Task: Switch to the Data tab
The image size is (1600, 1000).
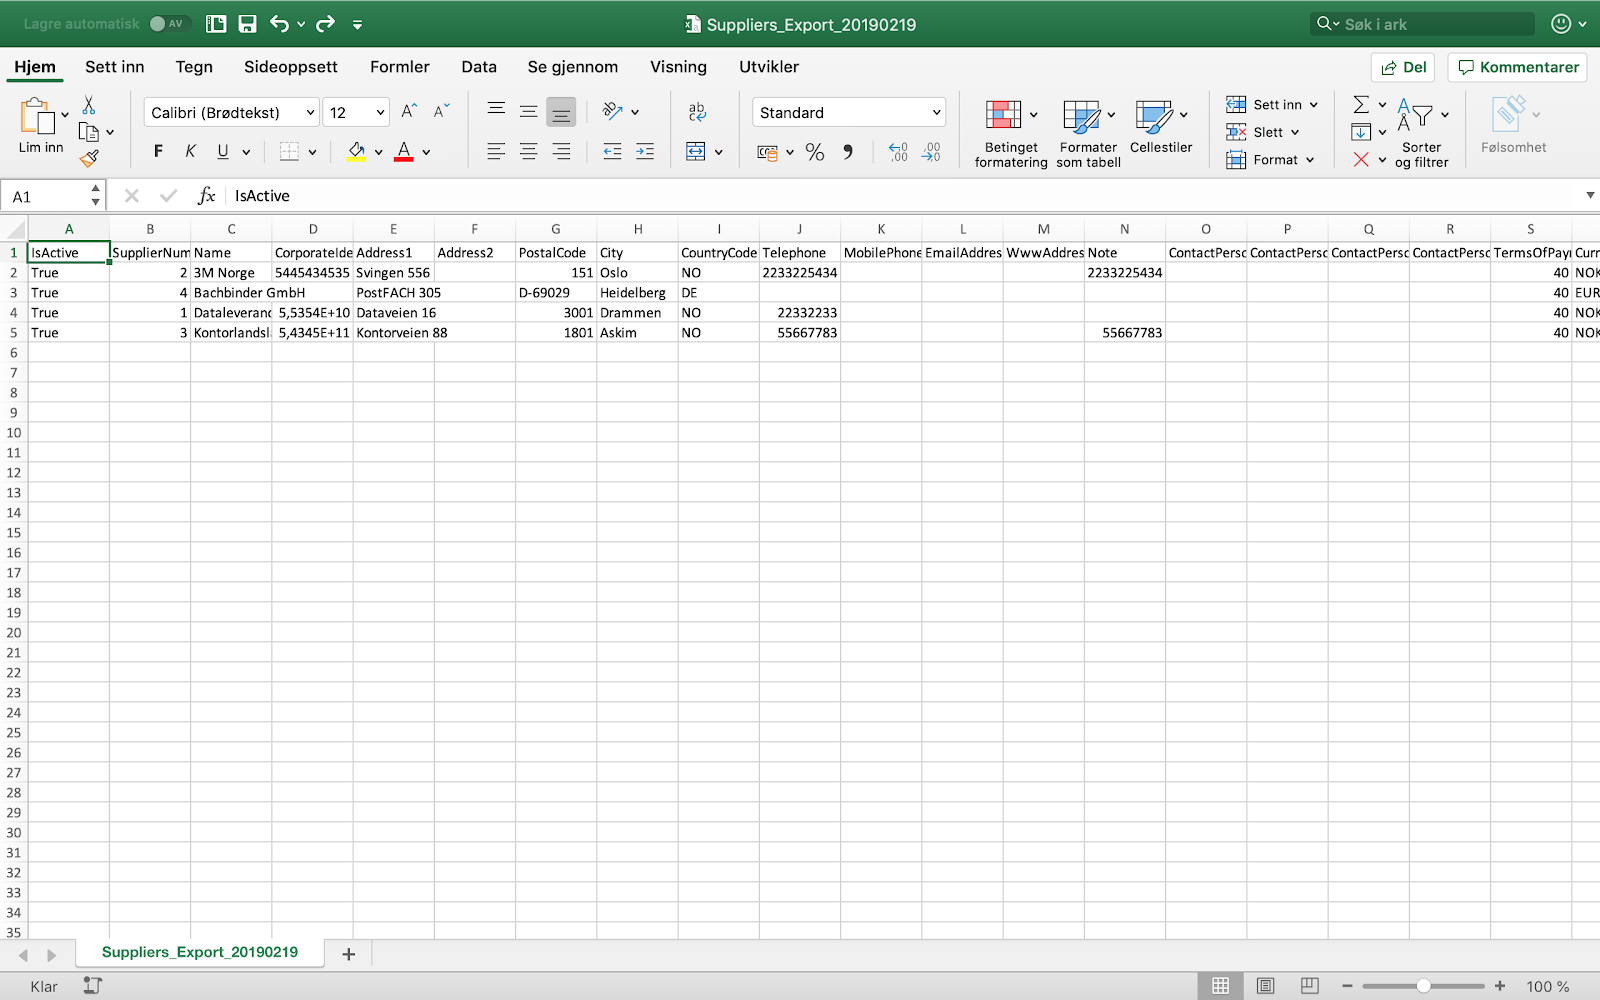Action: (479, 67)
